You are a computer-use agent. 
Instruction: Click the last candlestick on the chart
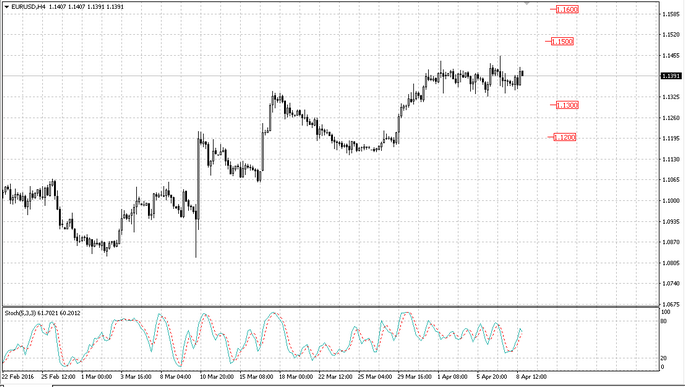tap(522, 73)
